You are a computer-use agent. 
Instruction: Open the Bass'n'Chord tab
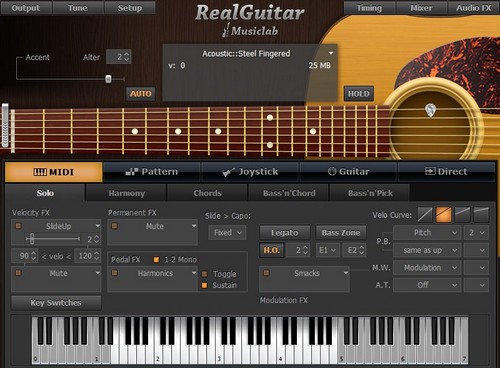click(289, 193)
